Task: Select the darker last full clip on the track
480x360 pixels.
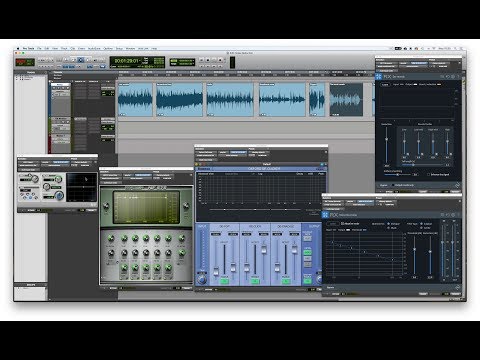Action: pos(346,100)
